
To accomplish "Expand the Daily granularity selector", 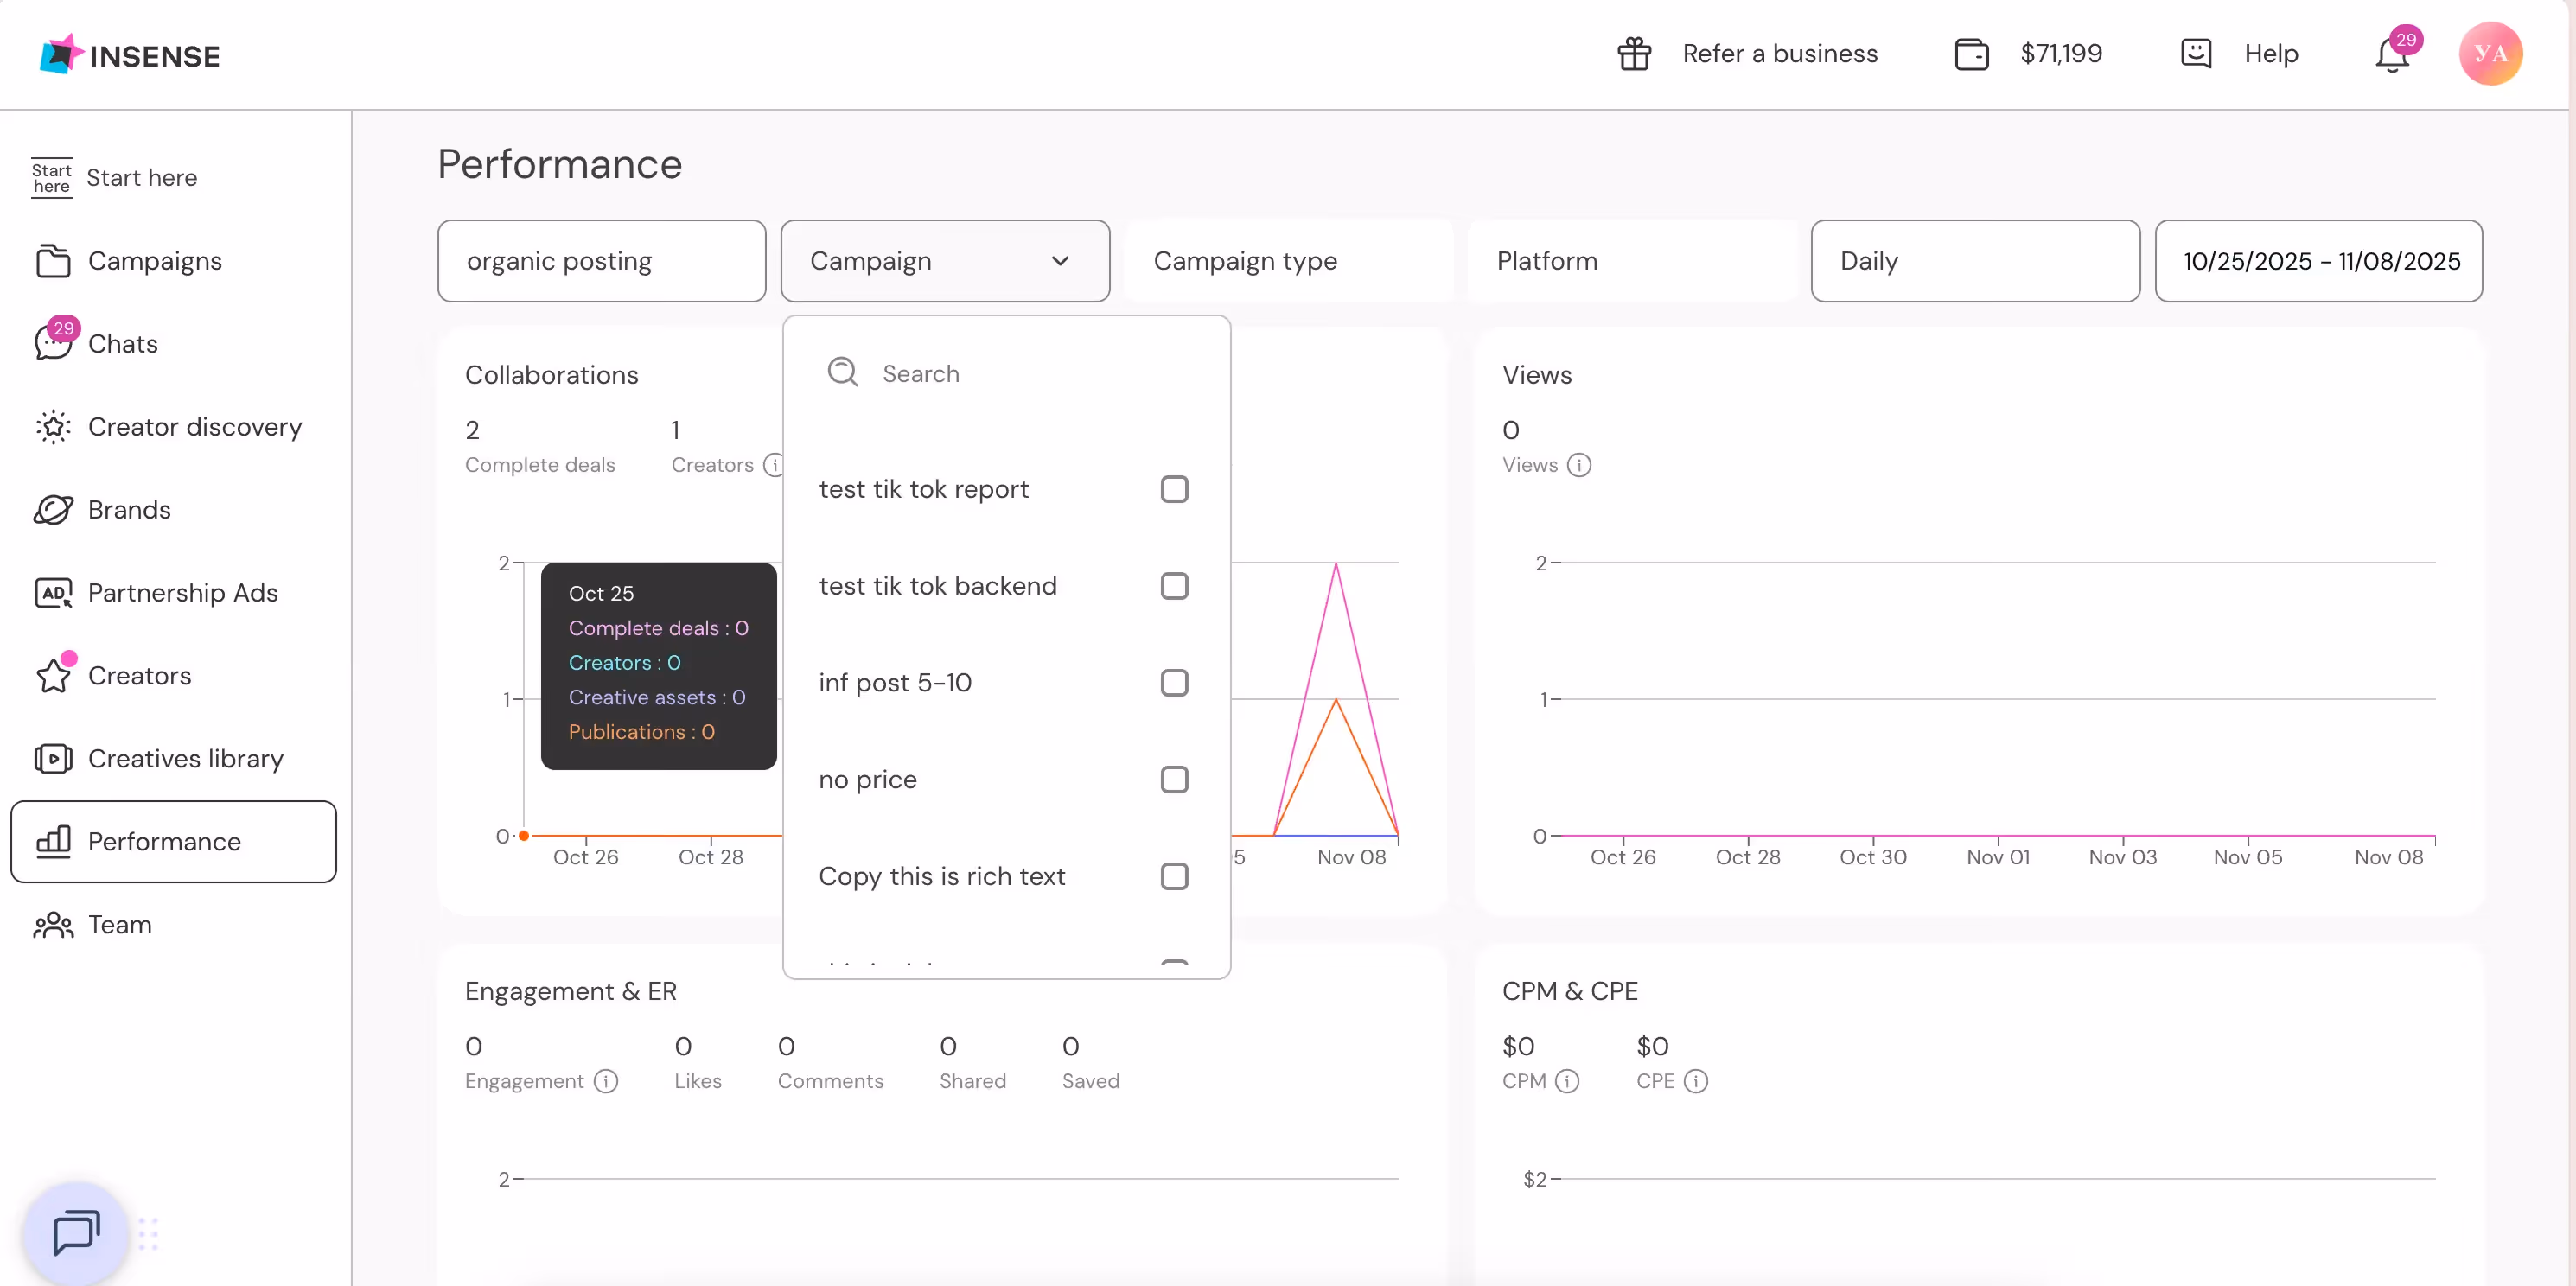I will click(1974, 261).
